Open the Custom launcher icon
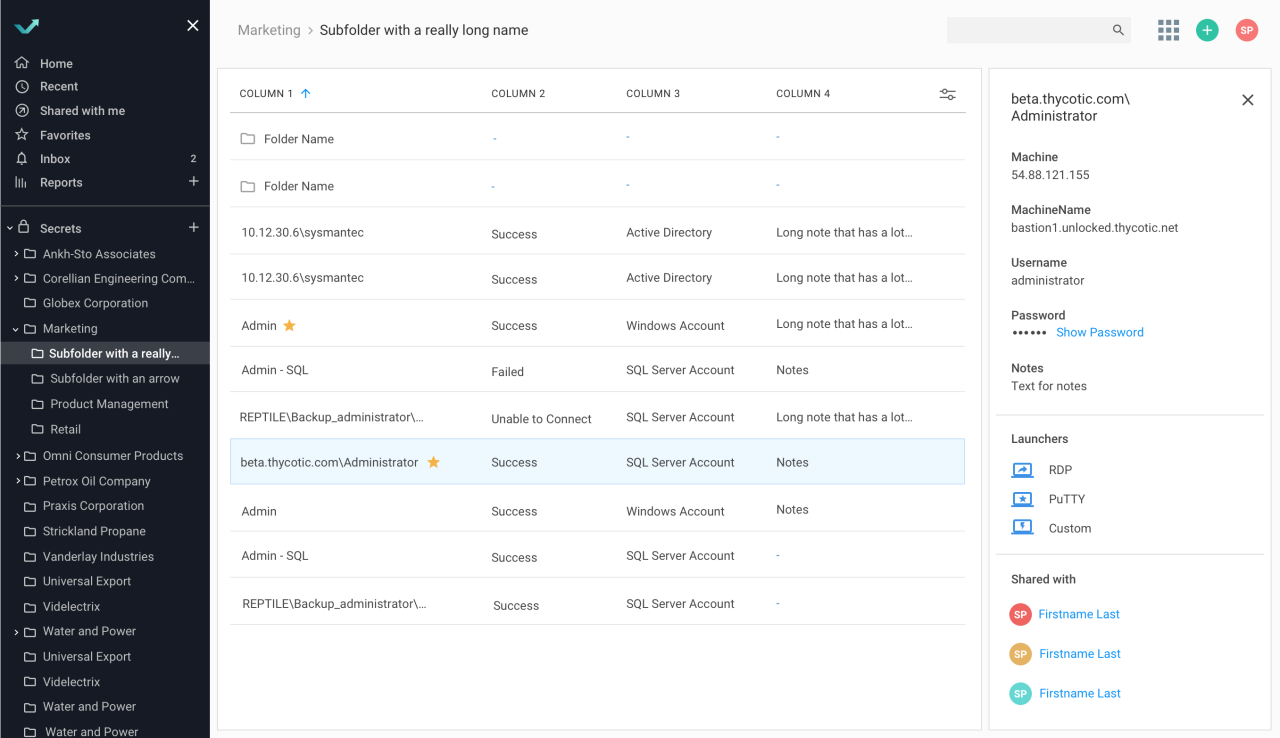This screenshot has height=738, width=1280. [1022, 528]
